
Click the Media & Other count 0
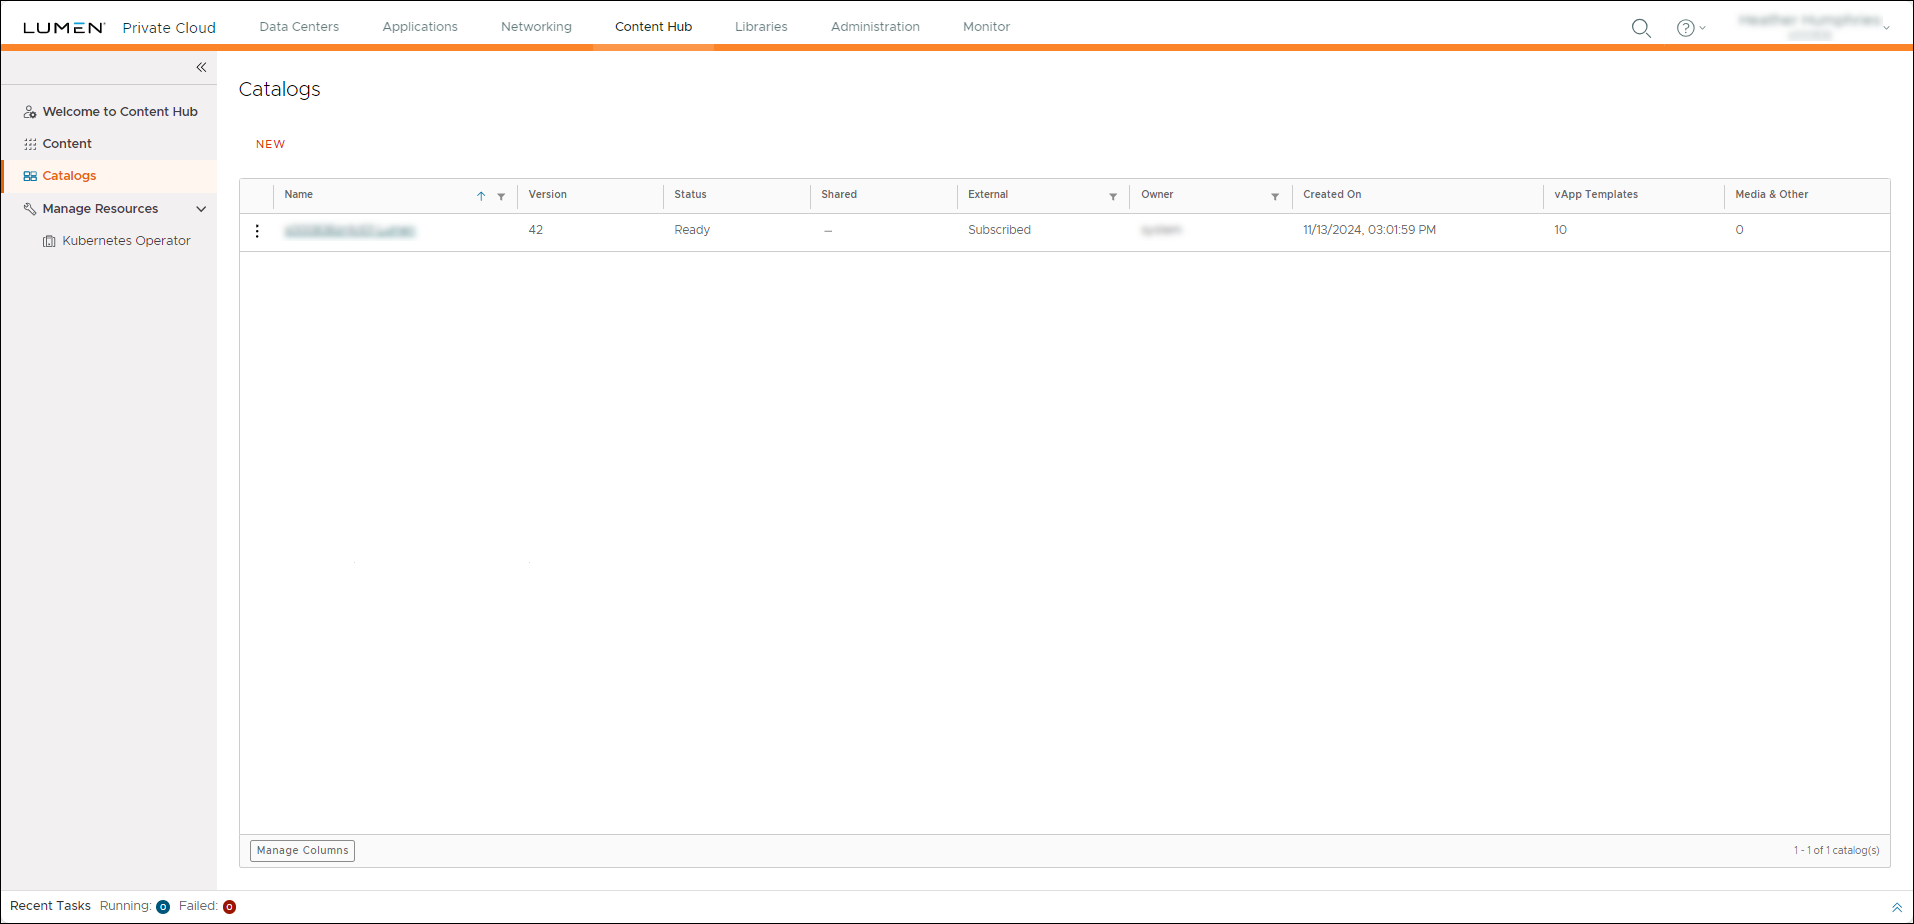1739,230
